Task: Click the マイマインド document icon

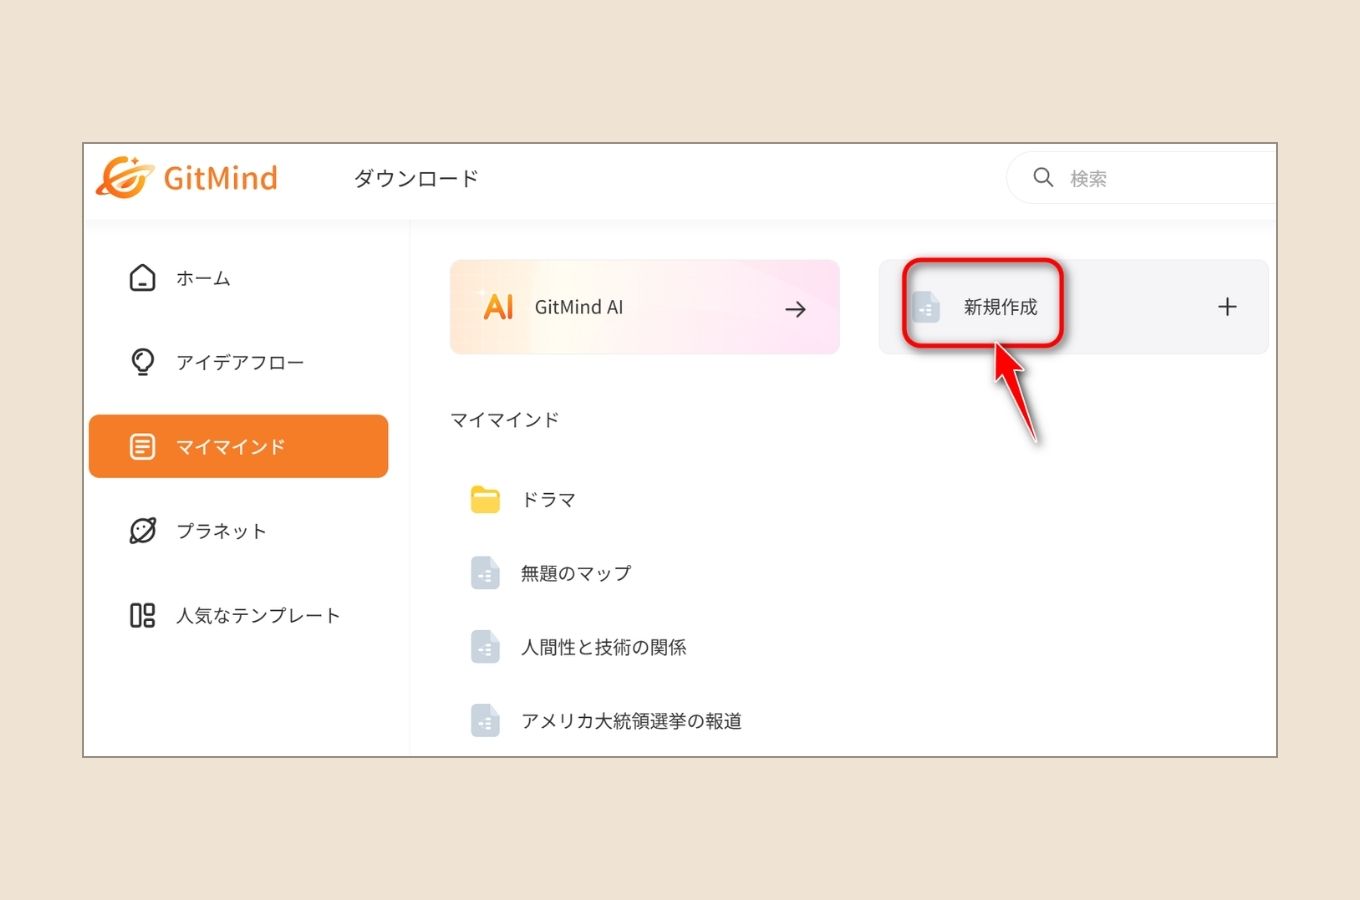Action: [x=143, y=446]
